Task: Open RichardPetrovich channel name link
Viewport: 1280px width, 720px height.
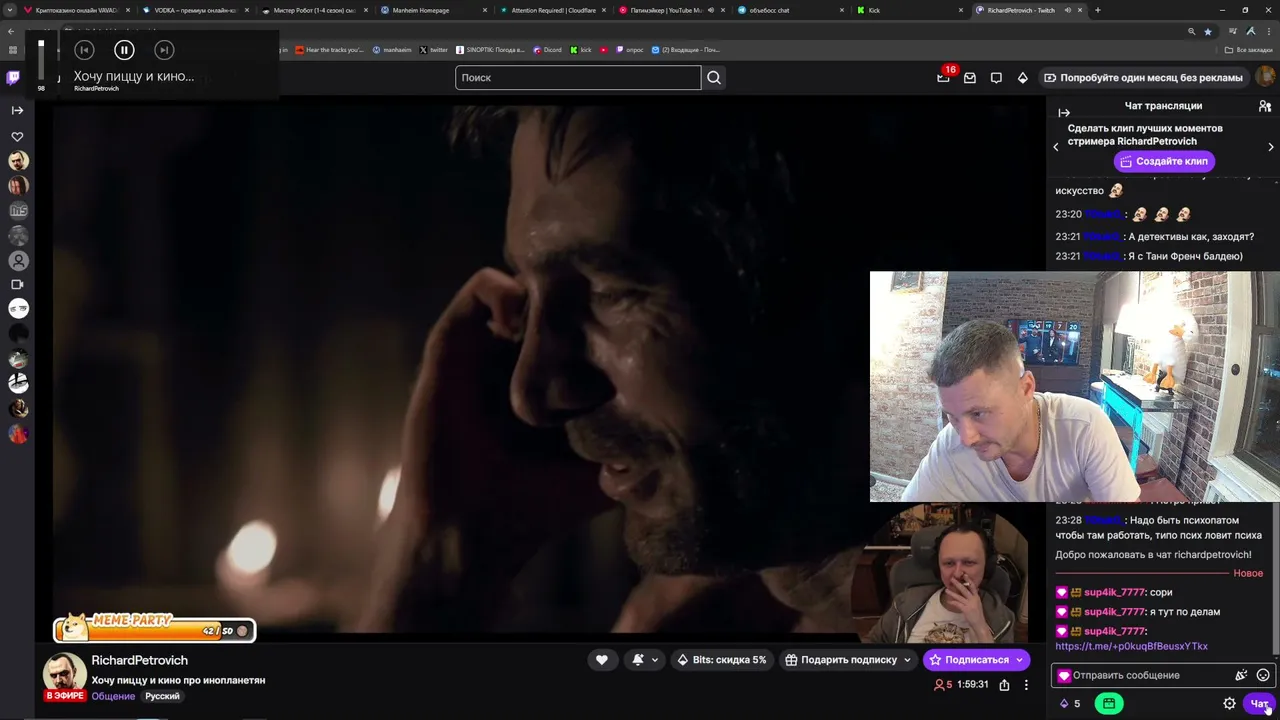Action: pos(140,660)
